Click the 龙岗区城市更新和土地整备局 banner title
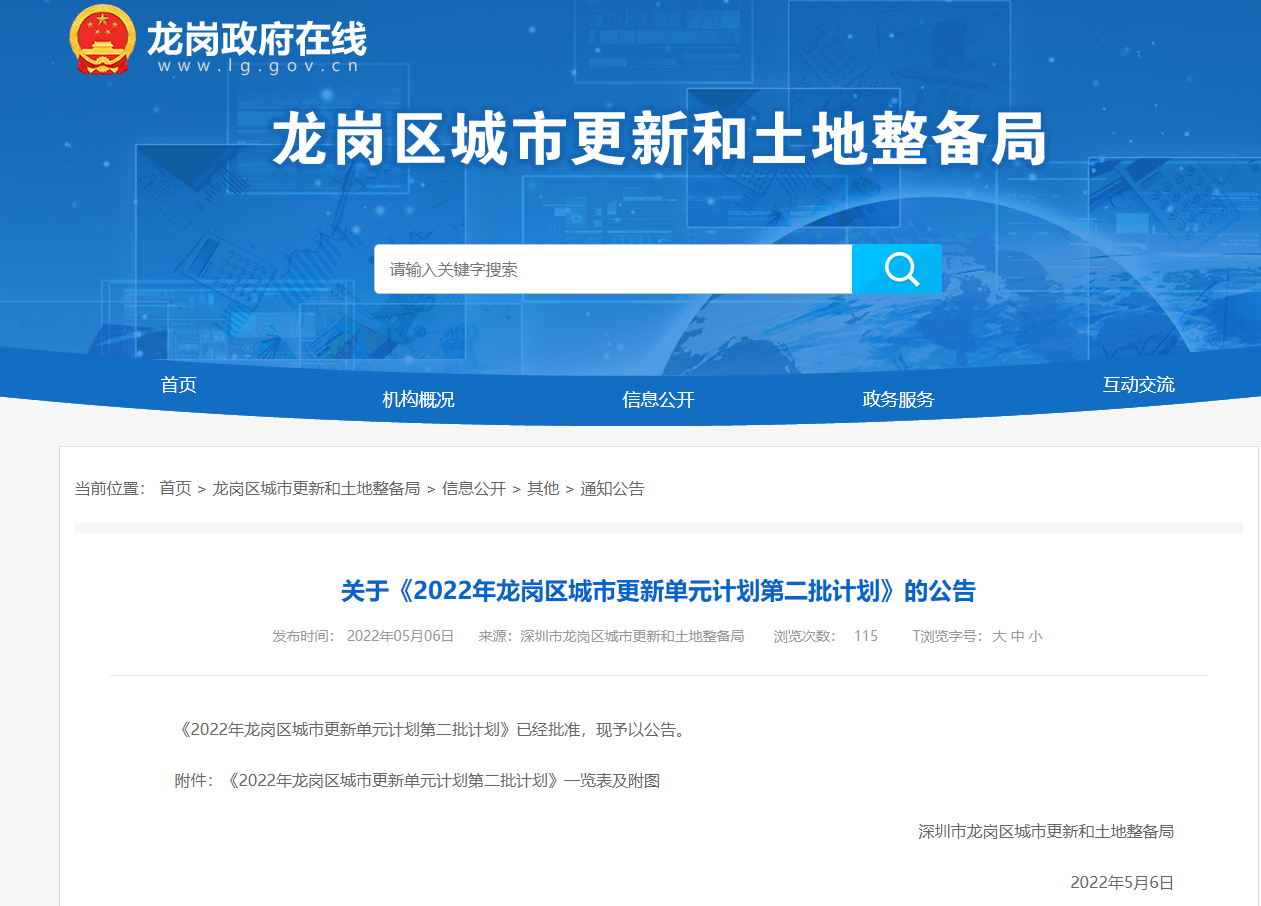Image resolution: width=1261 pixels, height=906 pixels. (659, 138)
